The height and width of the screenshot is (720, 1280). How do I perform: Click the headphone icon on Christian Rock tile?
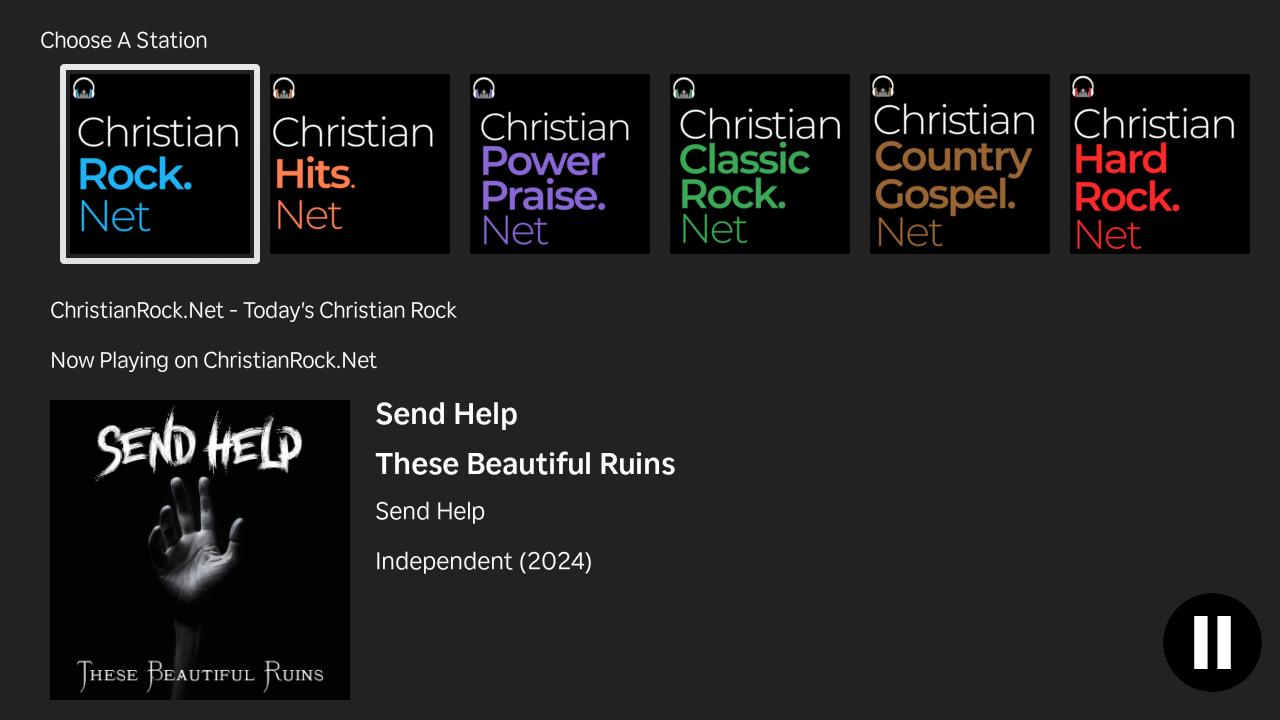(84, 88)
